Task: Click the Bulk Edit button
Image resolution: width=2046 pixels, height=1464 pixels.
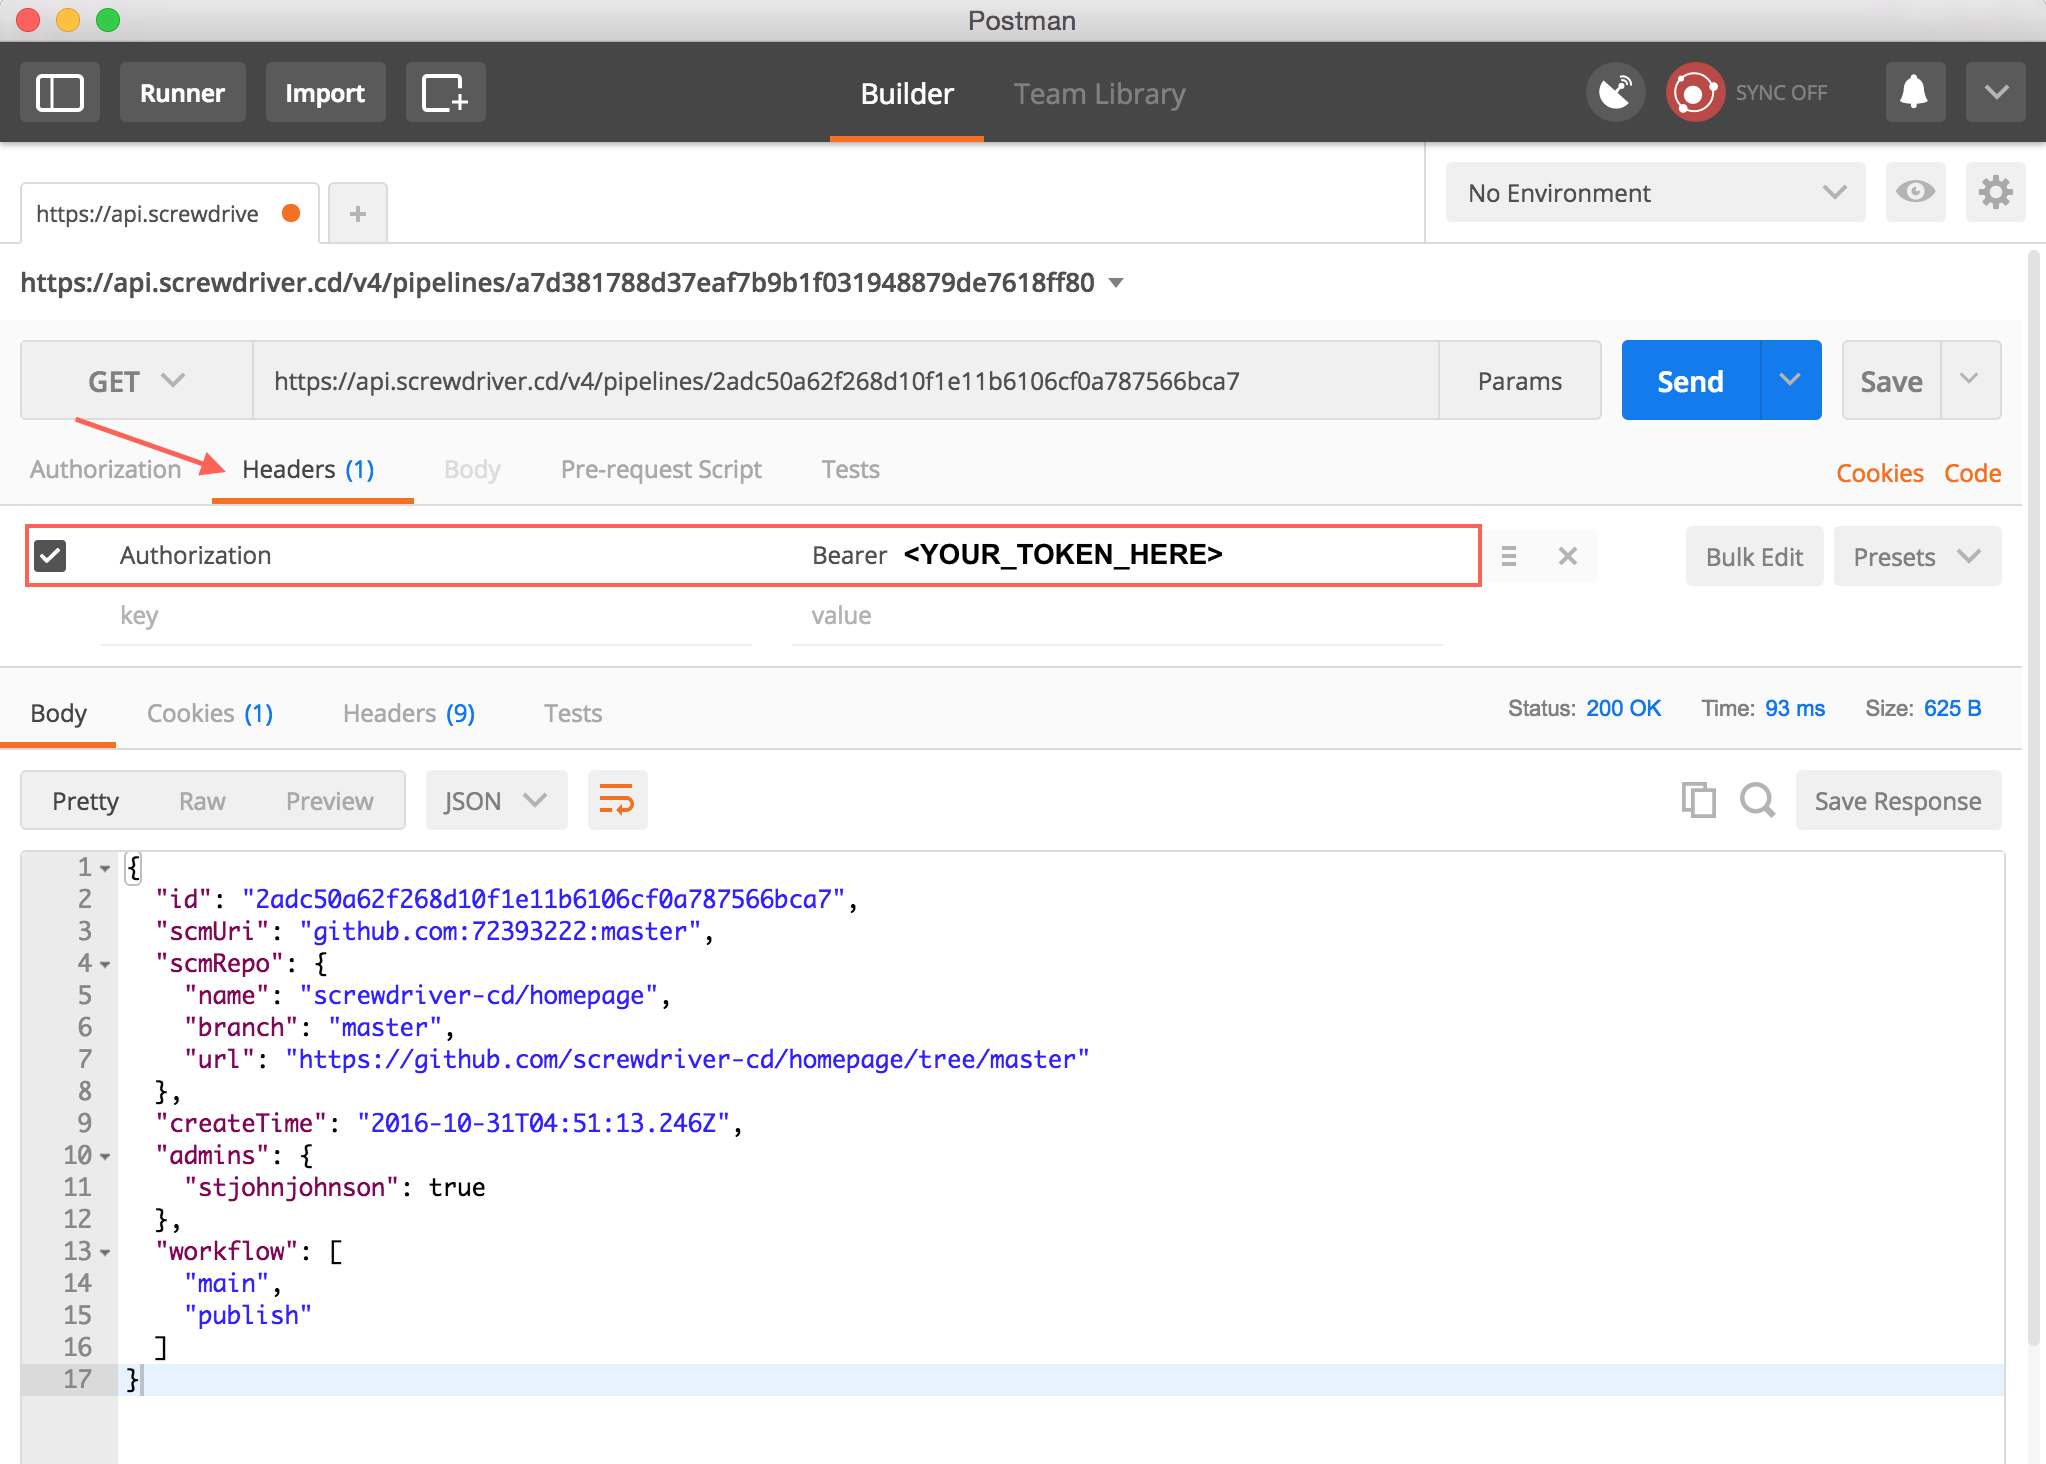Action: (x=1754, y=556)
